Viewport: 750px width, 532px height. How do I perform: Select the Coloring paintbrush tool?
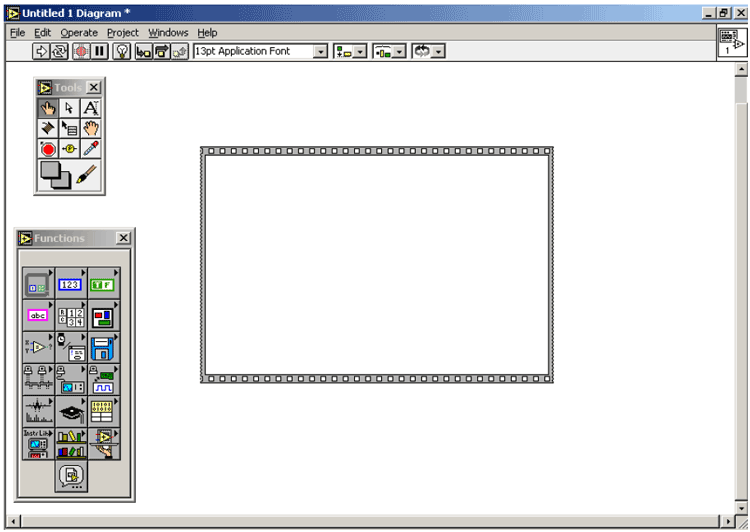87,174
